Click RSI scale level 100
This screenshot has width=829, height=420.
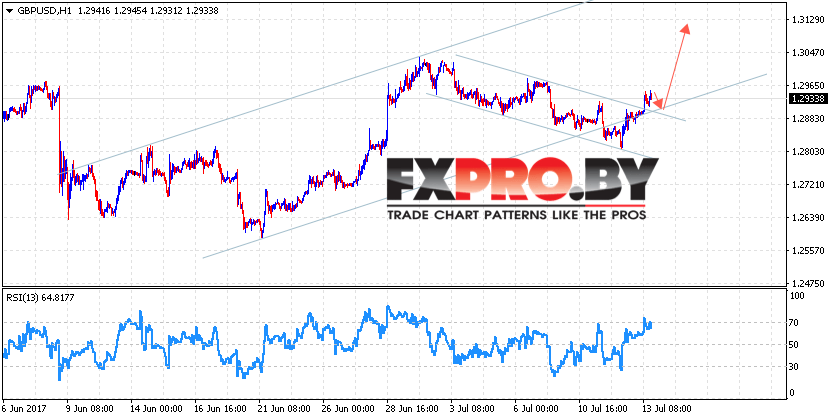tap(797, 297)
